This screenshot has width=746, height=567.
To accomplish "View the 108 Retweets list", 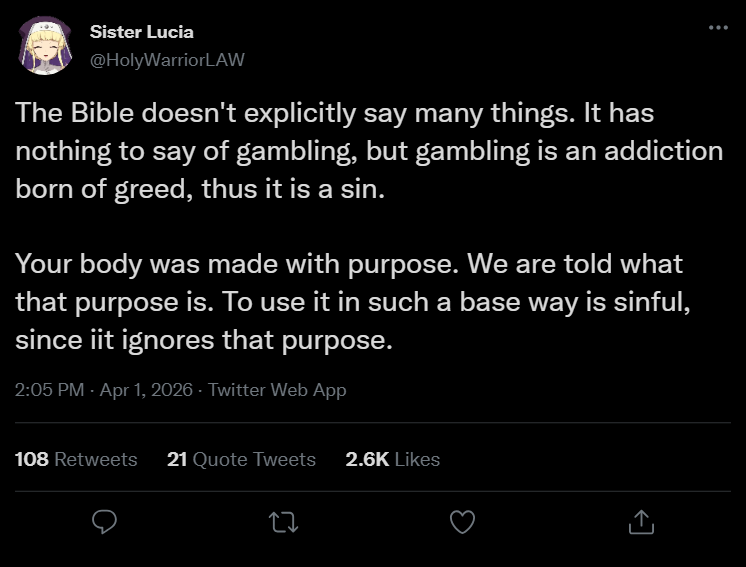I will (77, 459).
